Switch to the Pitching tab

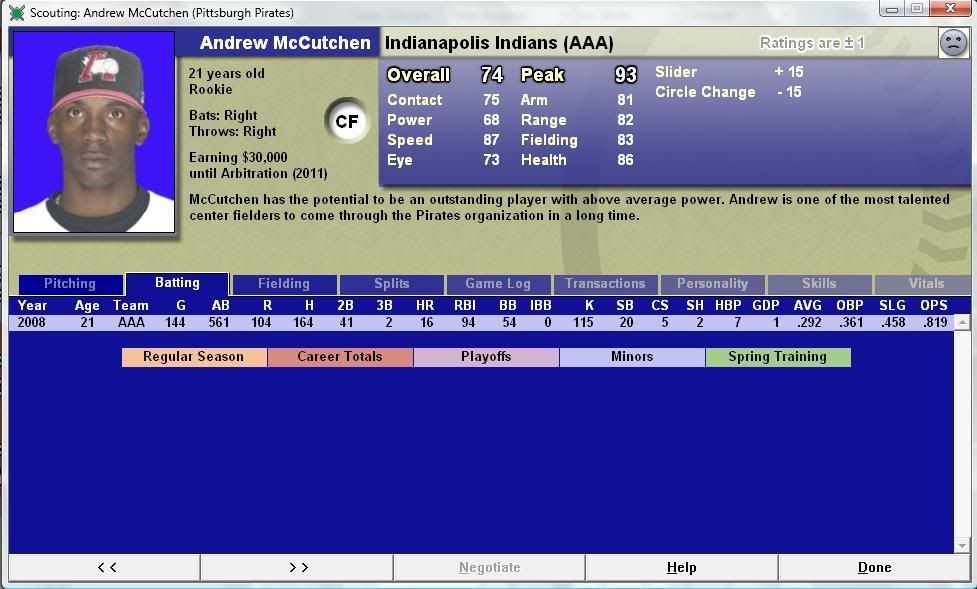click(x=70, y=284)
